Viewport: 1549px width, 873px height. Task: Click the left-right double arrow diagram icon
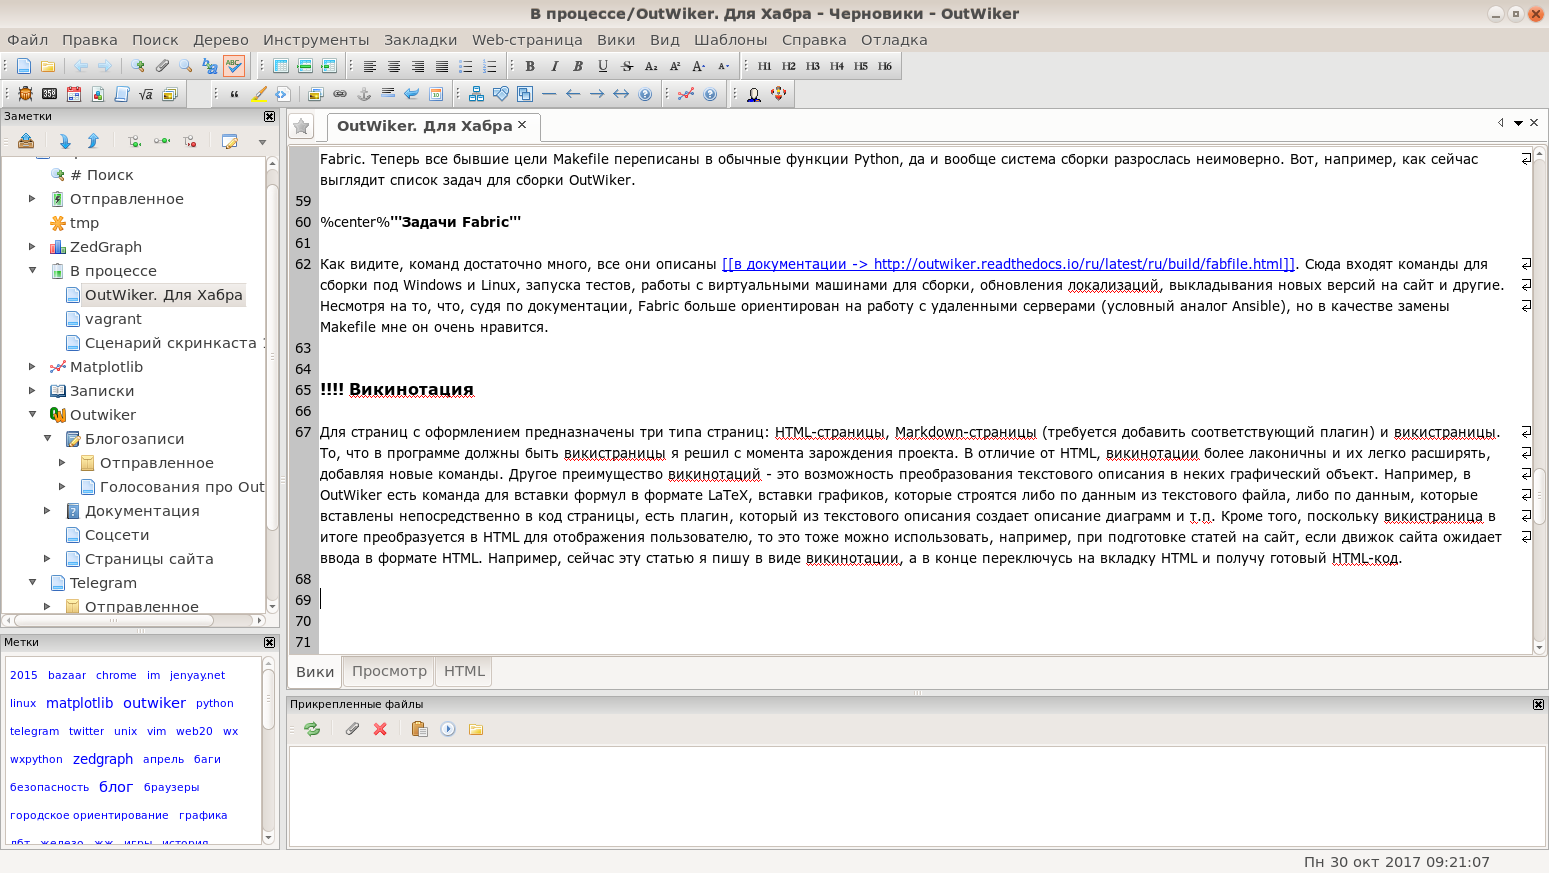(x=621, y=94)
